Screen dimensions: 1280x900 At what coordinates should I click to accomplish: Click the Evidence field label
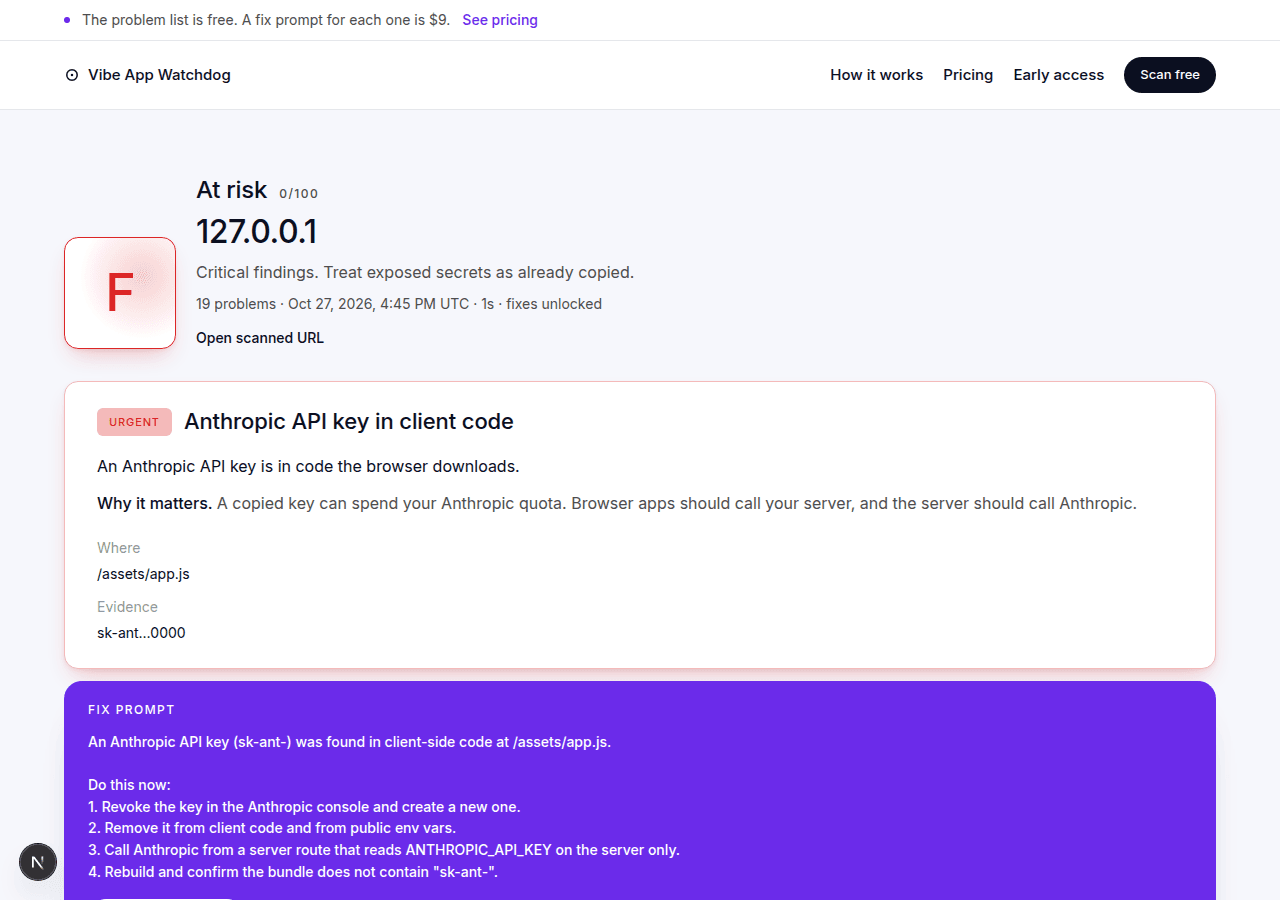point(127,607)
